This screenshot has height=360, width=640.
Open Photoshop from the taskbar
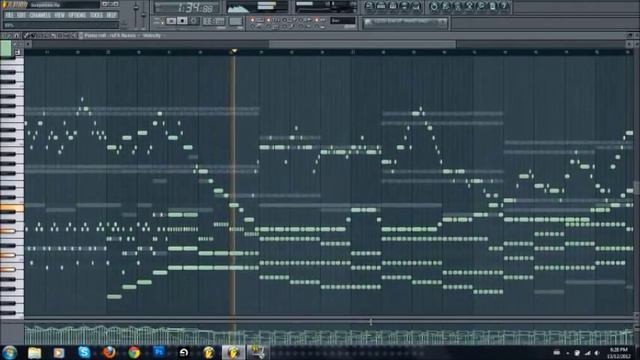(159, 352)
